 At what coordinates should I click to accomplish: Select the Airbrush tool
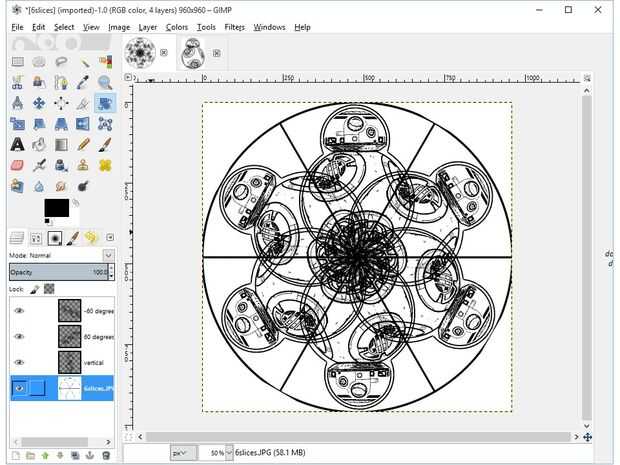[x=39, y=165]
